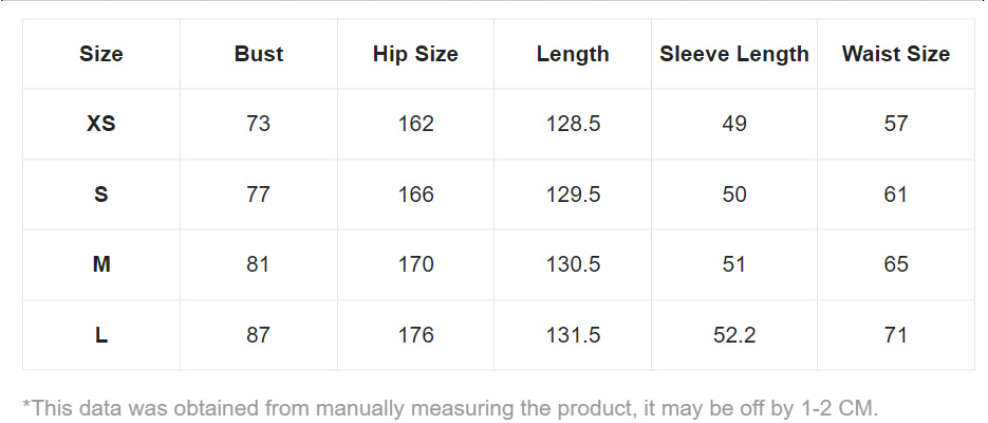Click the L bust value 87

pyautogui.click(x=258, y=335)
